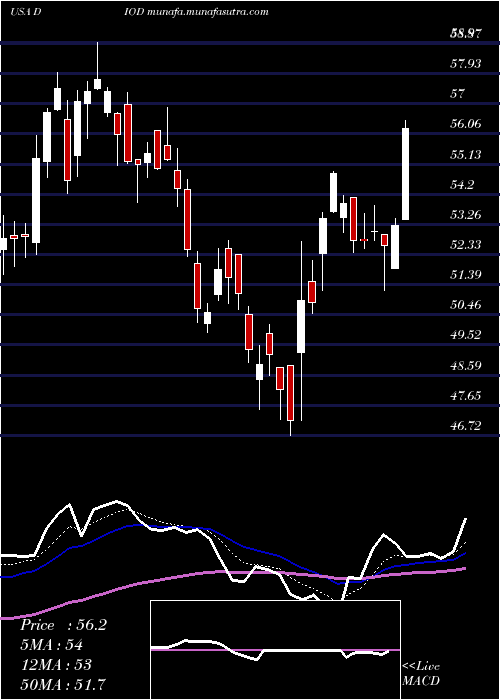Click the 'USA D' symbol label
This screenshot has width=500, height=700.
tap(25, 12)
